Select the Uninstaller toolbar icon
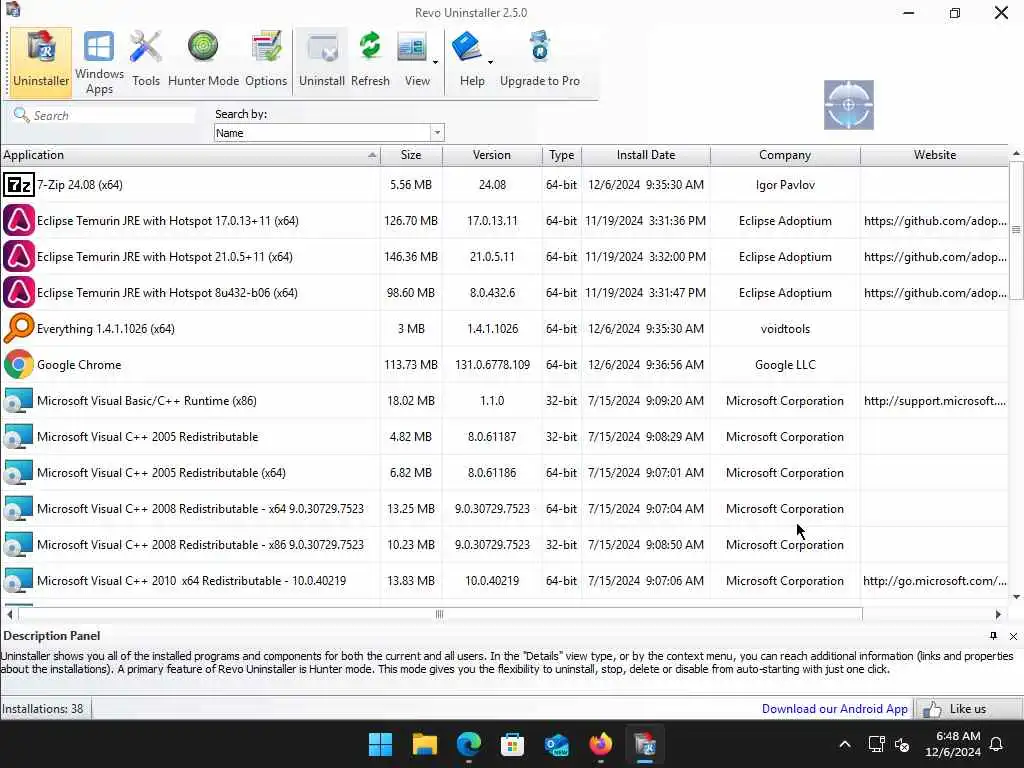 tap(40, 61)
